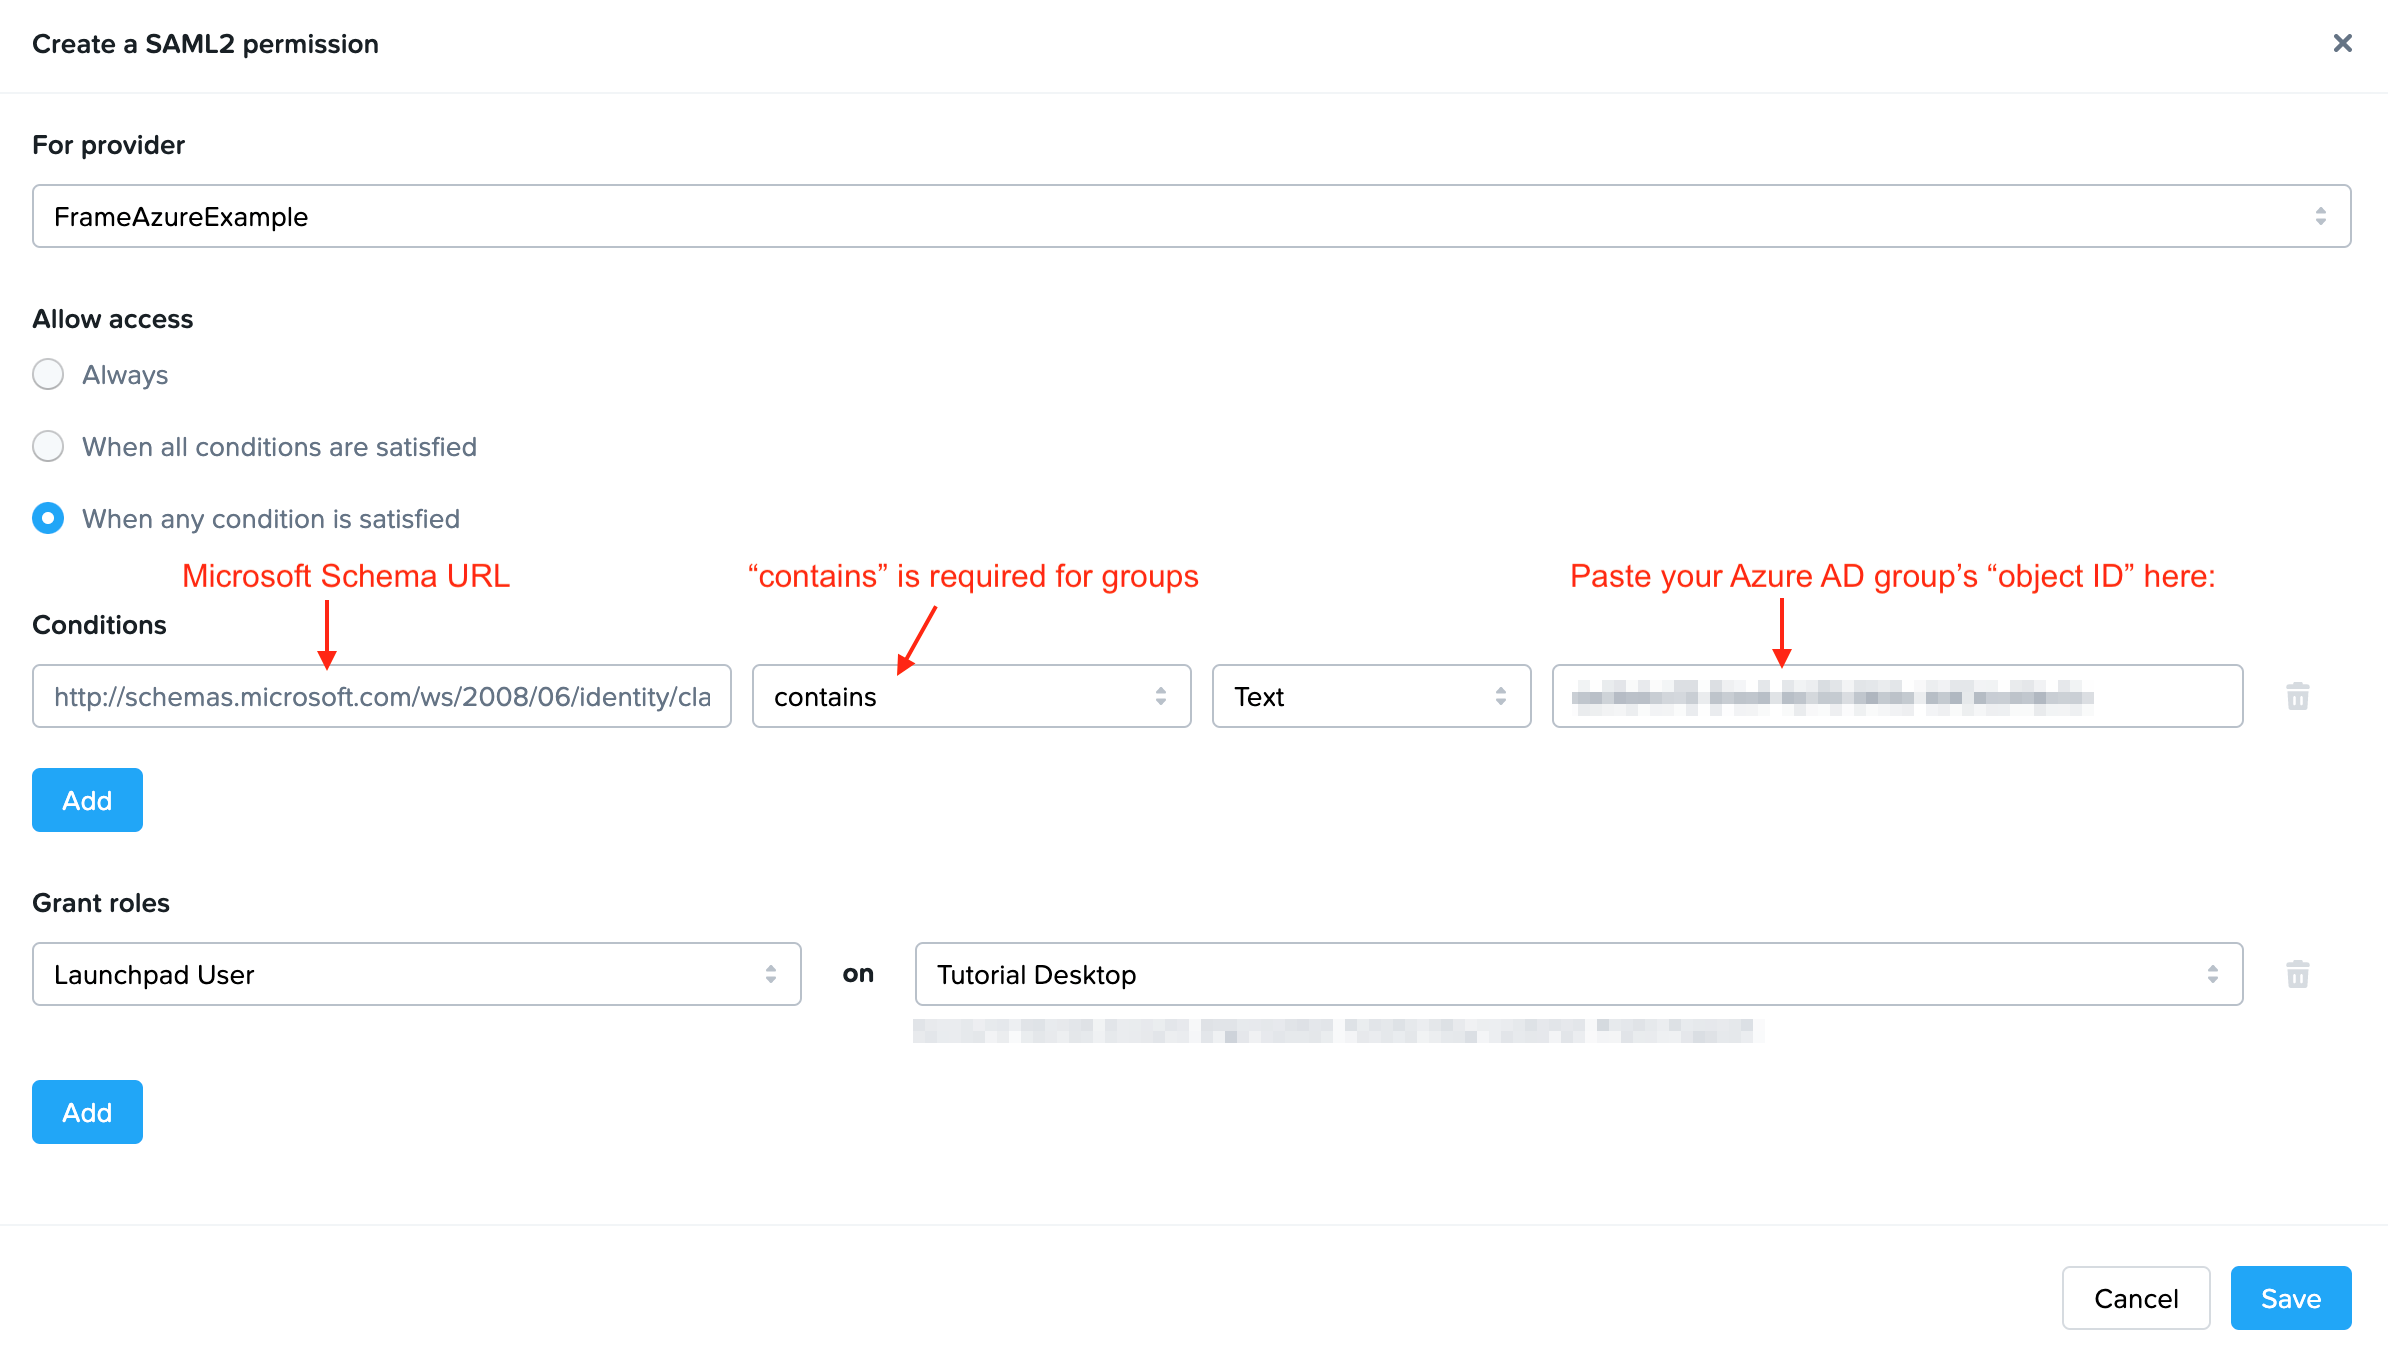Click the delete icon for the grant roles row
The height and width of the screenshot is (1364, 2388).
pyautogui.click(x=2298, y=974)
